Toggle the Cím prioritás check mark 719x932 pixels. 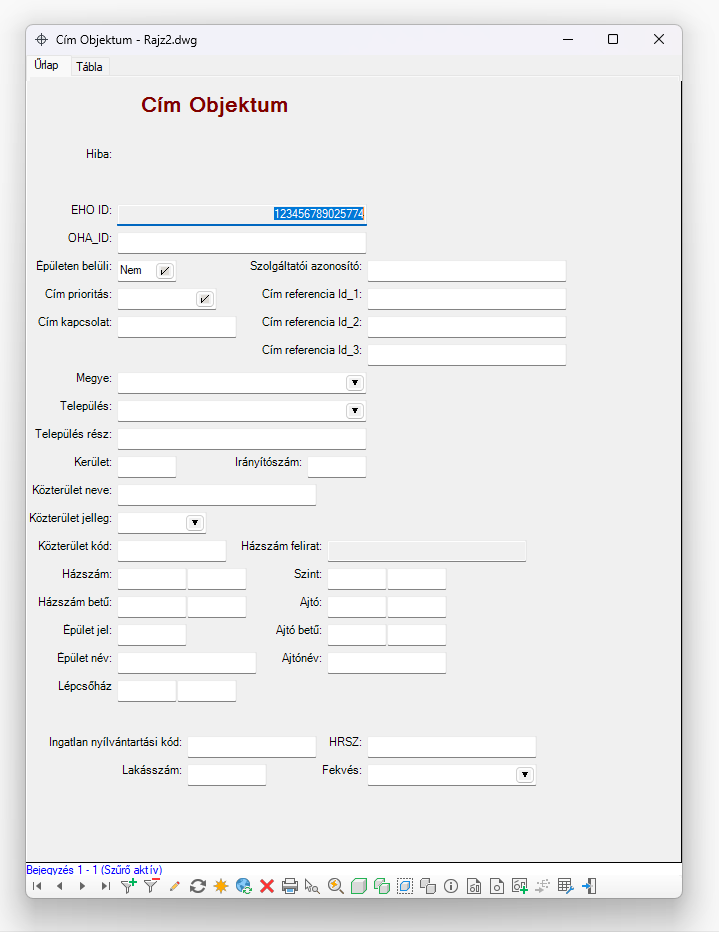pyautogui.click(x=204, y=299)
